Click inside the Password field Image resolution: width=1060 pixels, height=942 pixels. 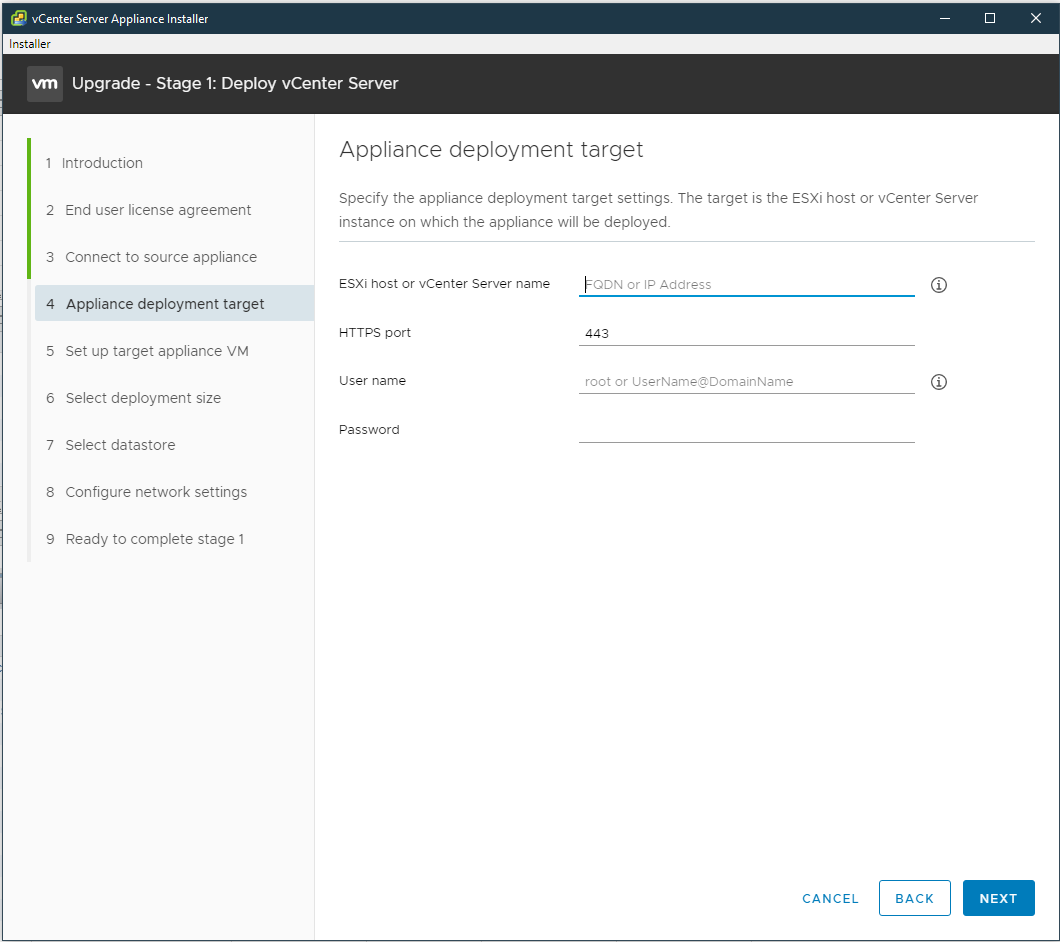[x=746, y=430]
